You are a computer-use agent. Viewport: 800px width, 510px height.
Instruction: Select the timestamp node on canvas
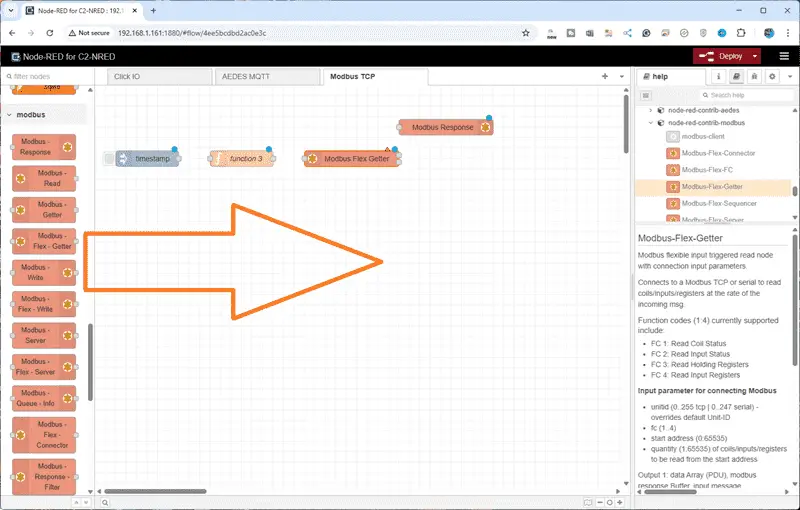click(147, 159)
